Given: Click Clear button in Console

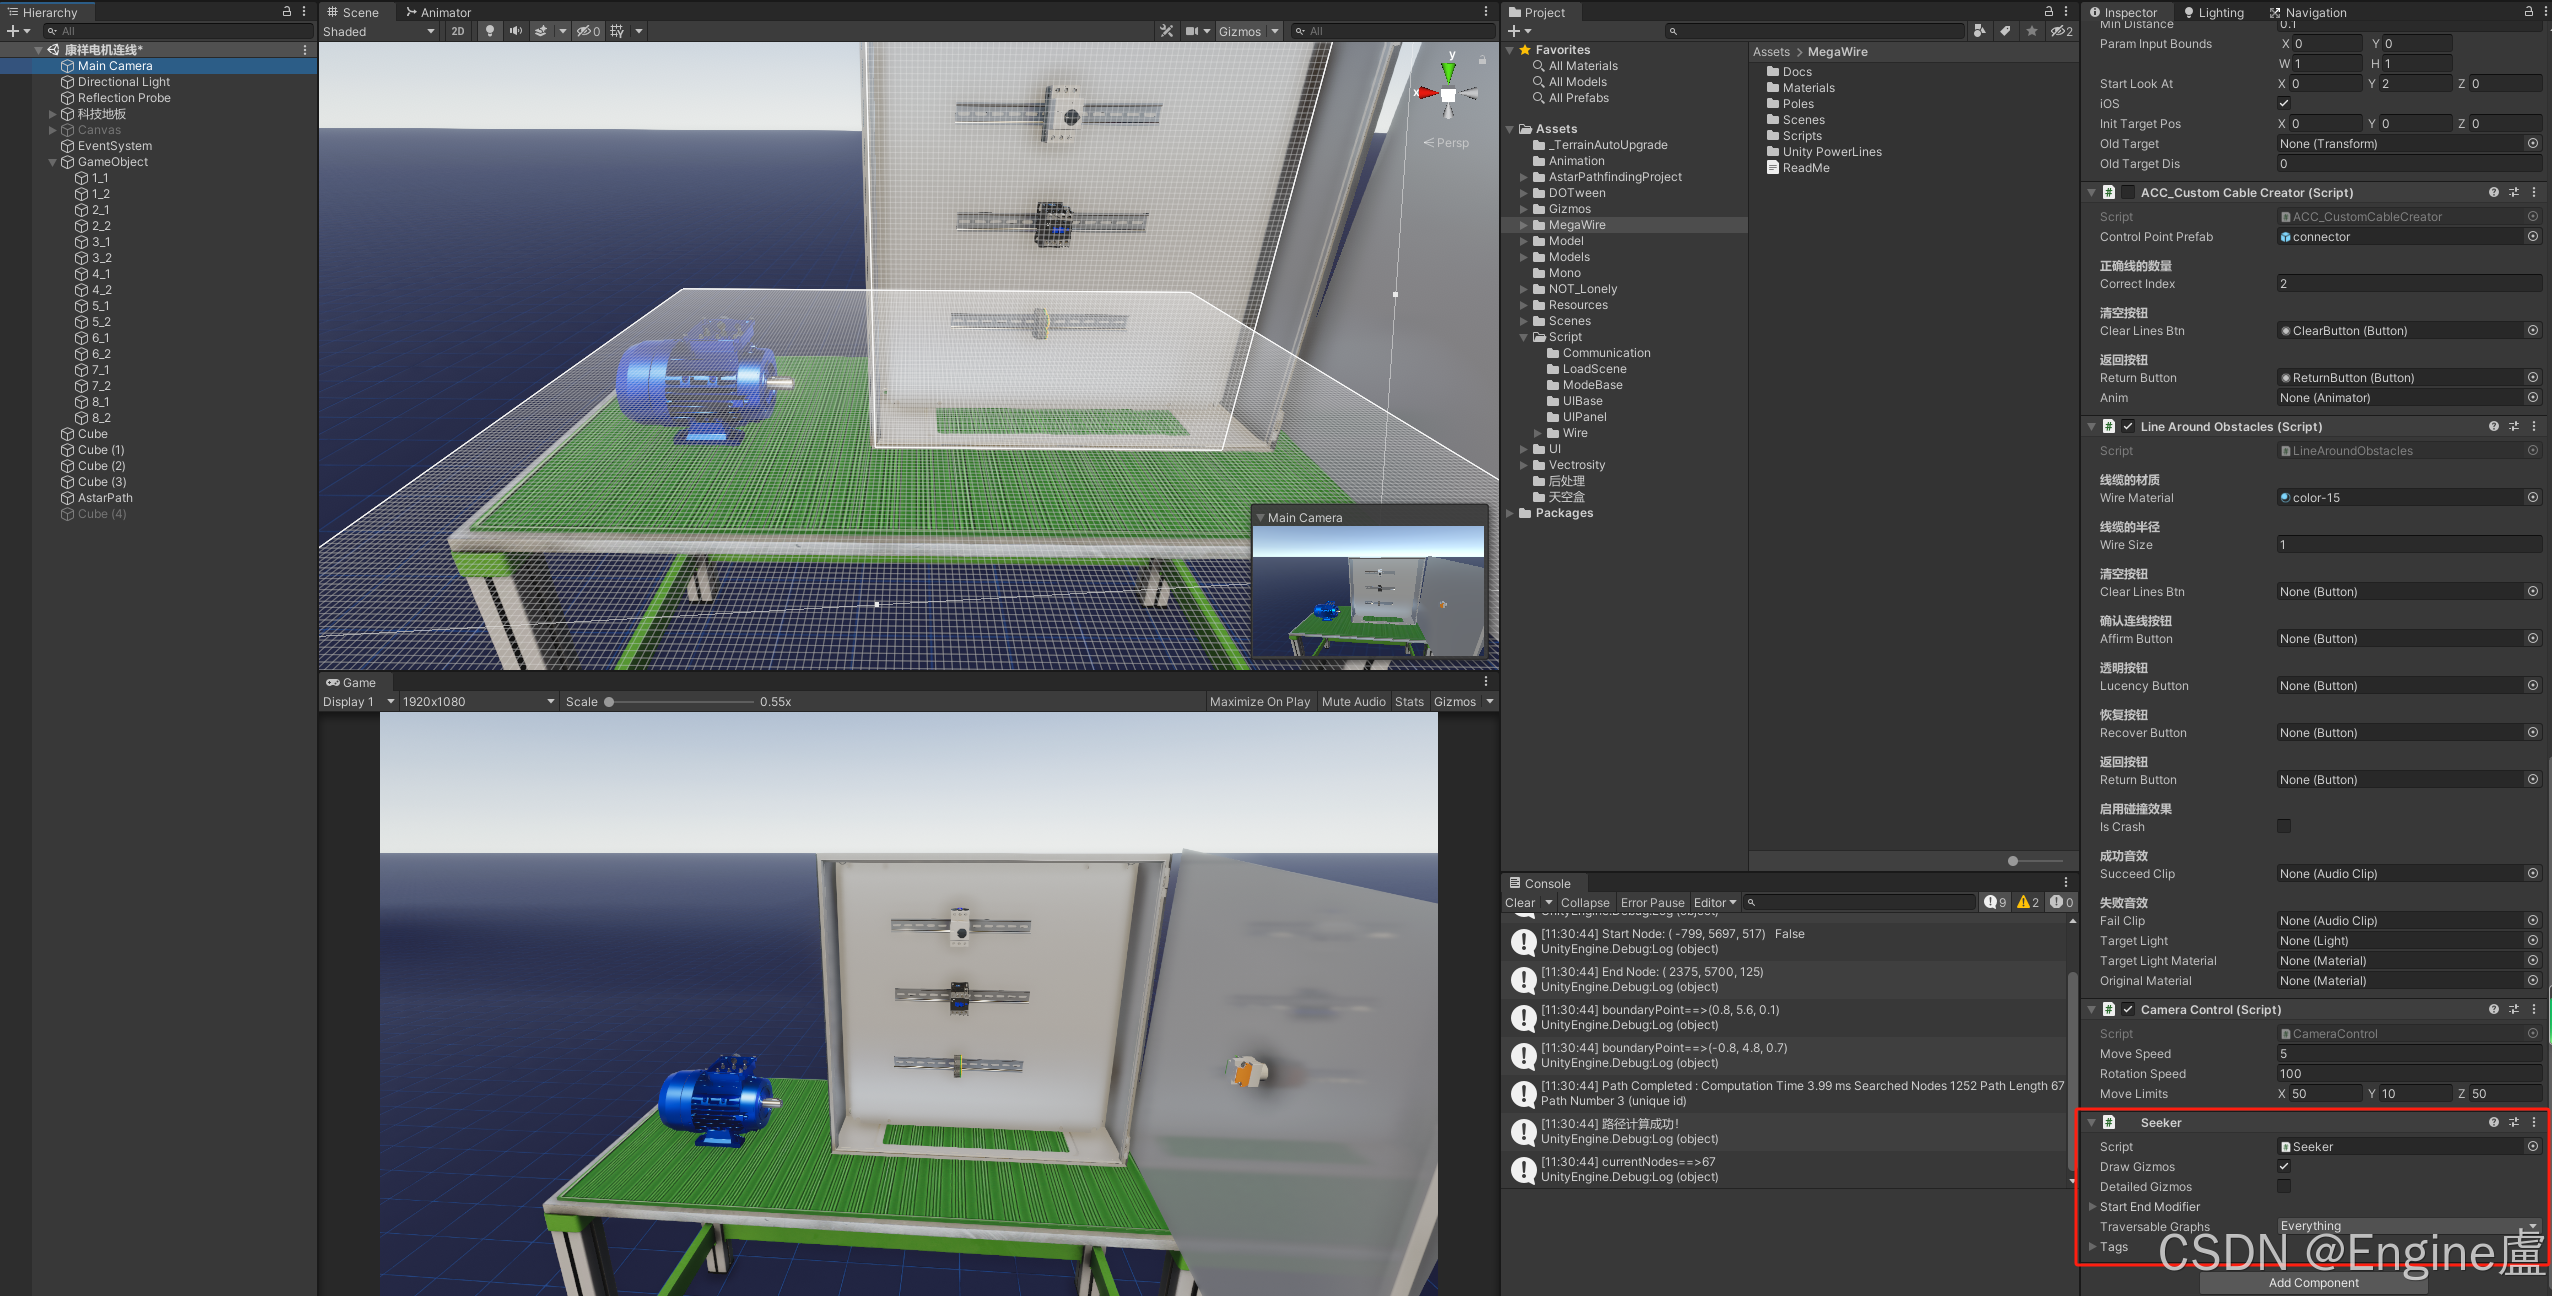Looking at the screenshot, I should (x=1520, y=902).
